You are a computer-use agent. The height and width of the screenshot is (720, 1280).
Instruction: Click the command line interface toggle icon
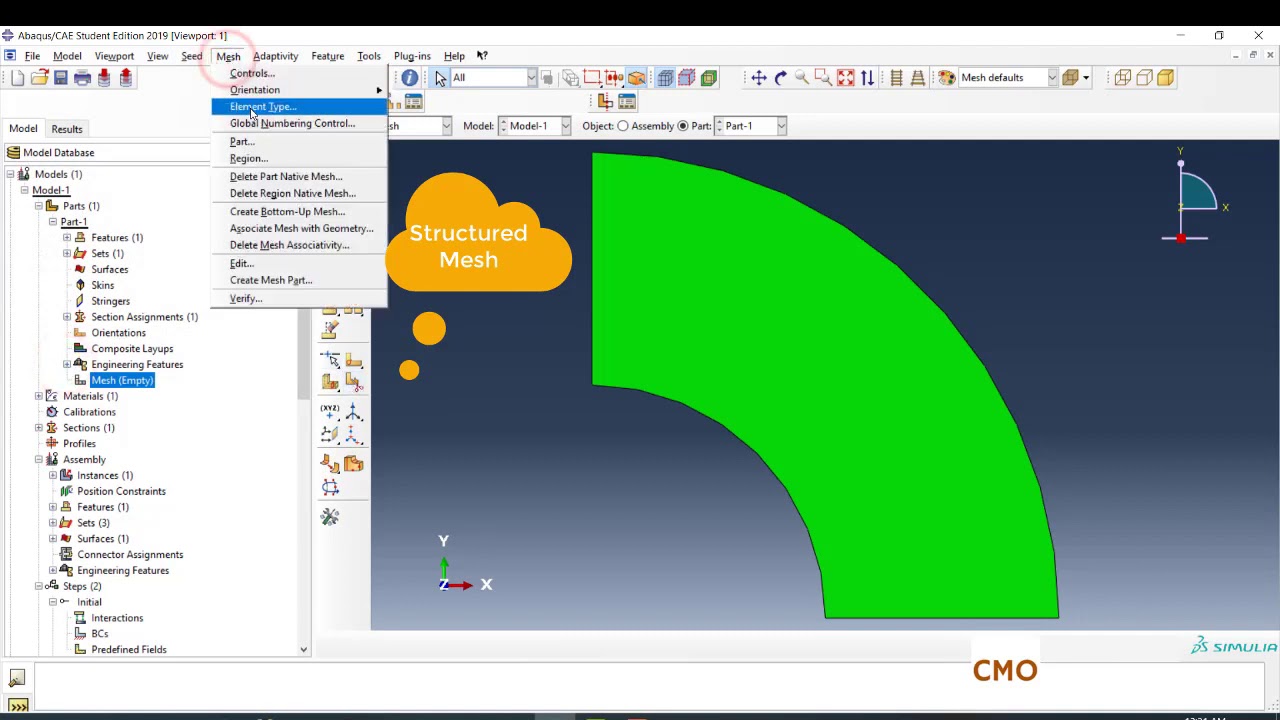click(17, 706)
